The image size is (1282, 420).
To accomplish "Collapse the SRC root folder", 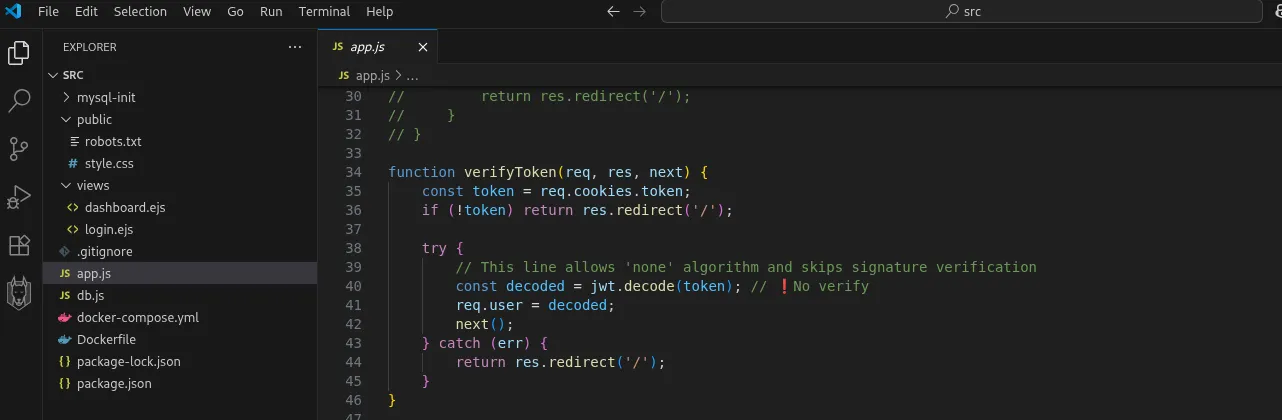I will tap(53, 75).
